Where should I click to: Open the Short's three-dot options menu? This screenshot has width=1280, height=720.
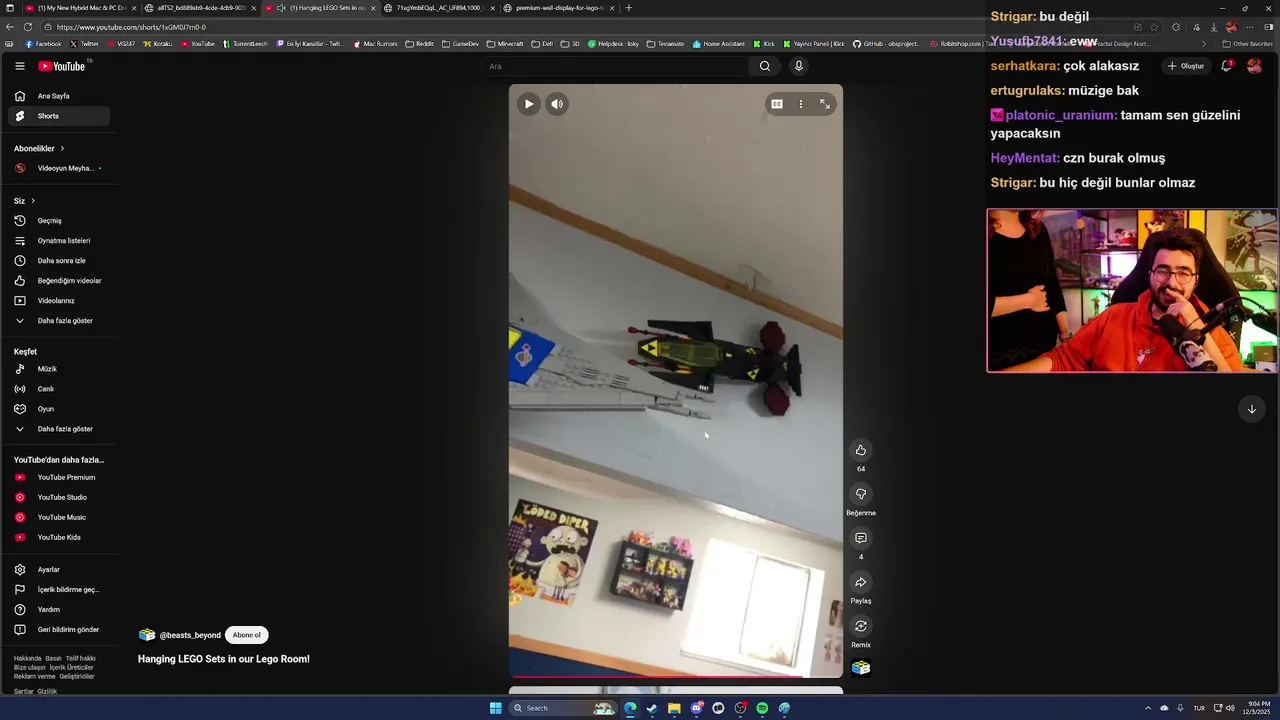pos(800,104)
